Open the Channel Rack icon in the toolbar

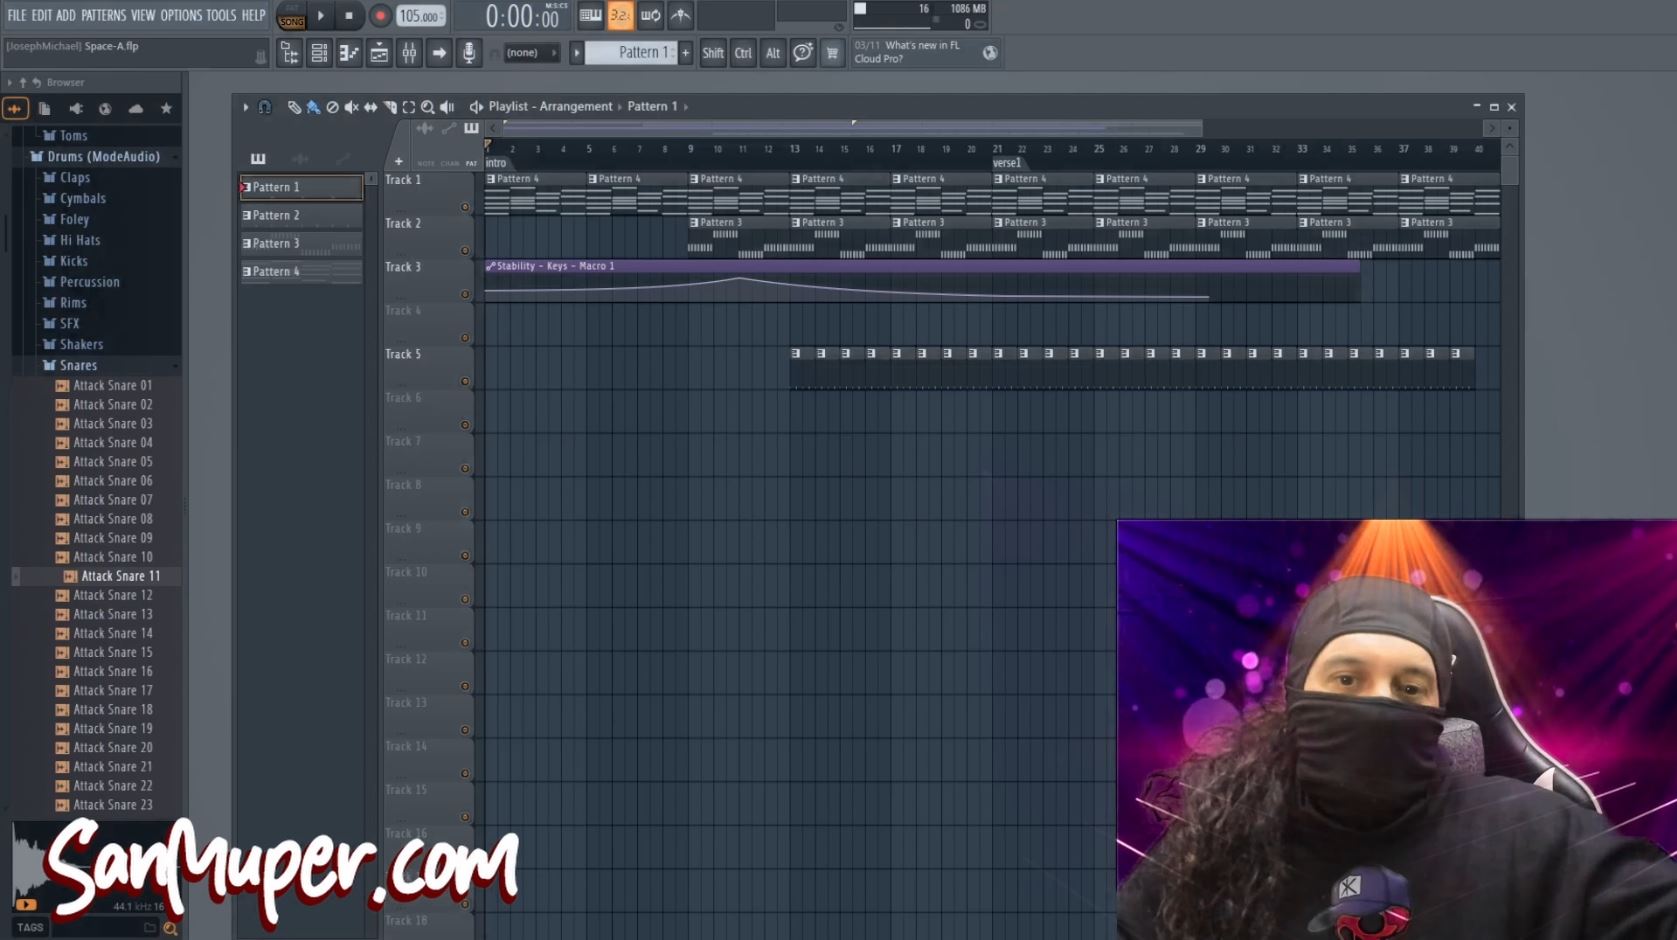pos(319,52)
